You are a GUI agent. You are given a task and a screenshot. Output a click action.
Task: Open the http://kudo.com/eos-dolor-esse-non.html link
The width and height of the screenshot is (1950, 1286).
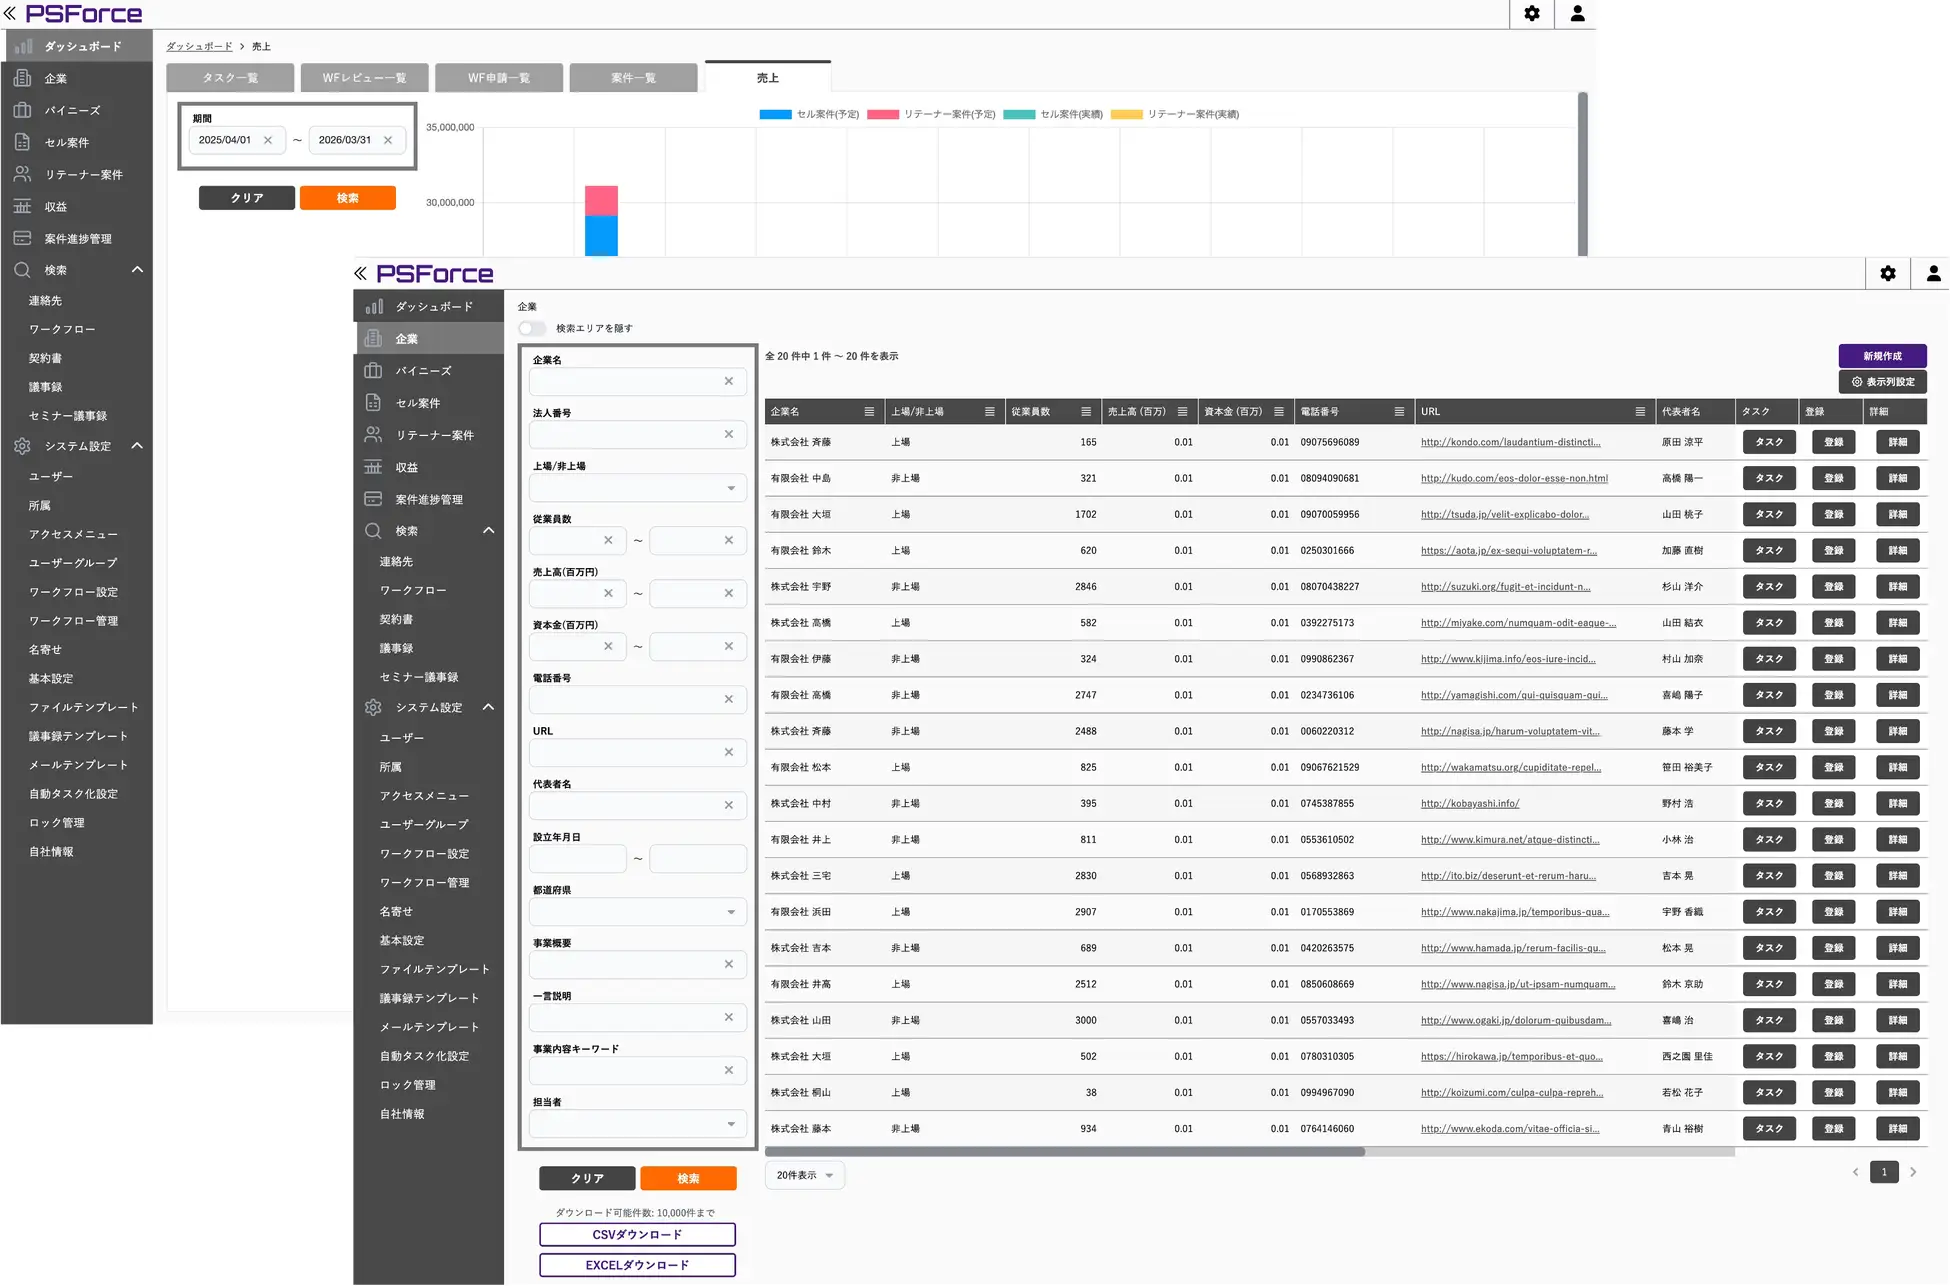(x=1513, y=478)
